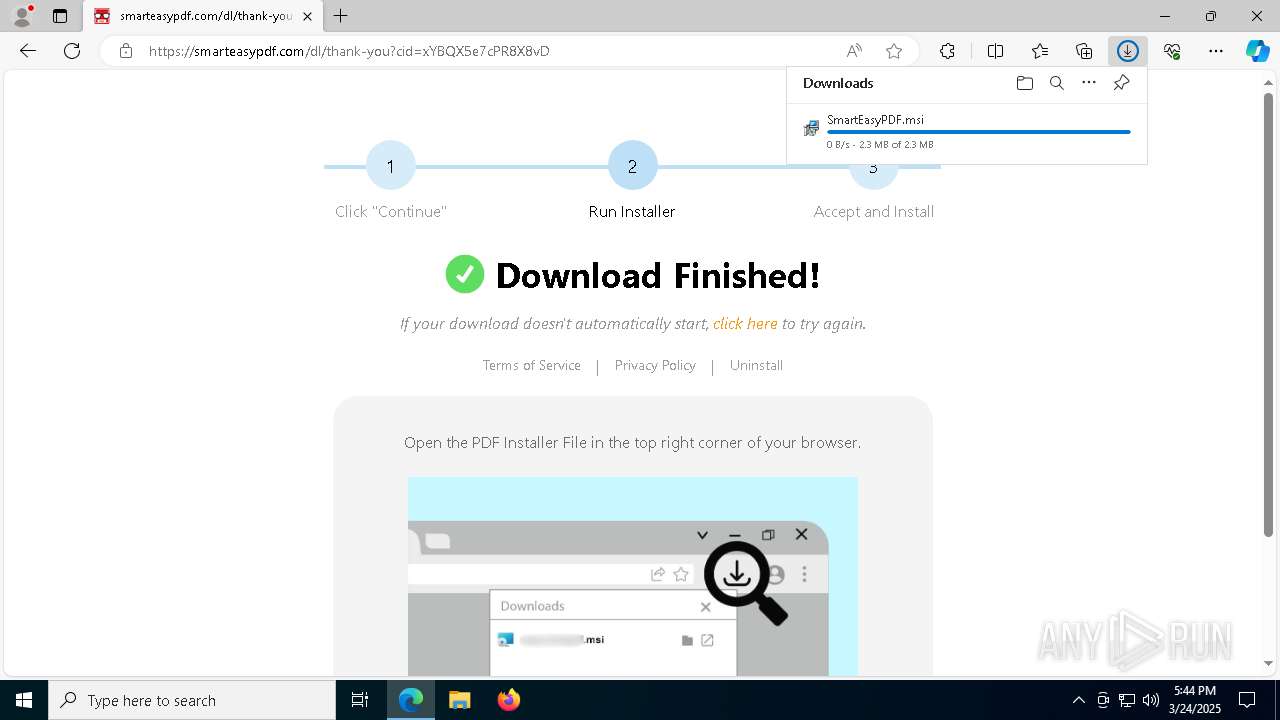The image size is (1280, 720).
Task: Open Browser essentials icon
Action: click(1172, 51)
